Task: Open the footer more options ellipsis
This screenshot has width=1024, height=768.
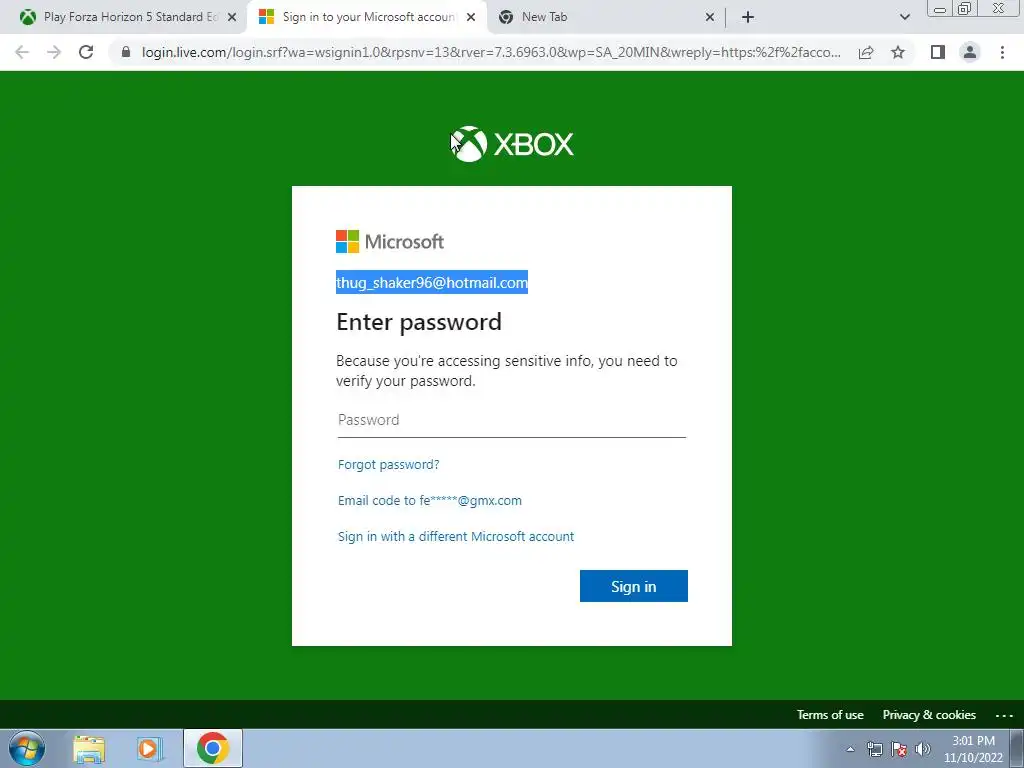Action: [1004, 715]
